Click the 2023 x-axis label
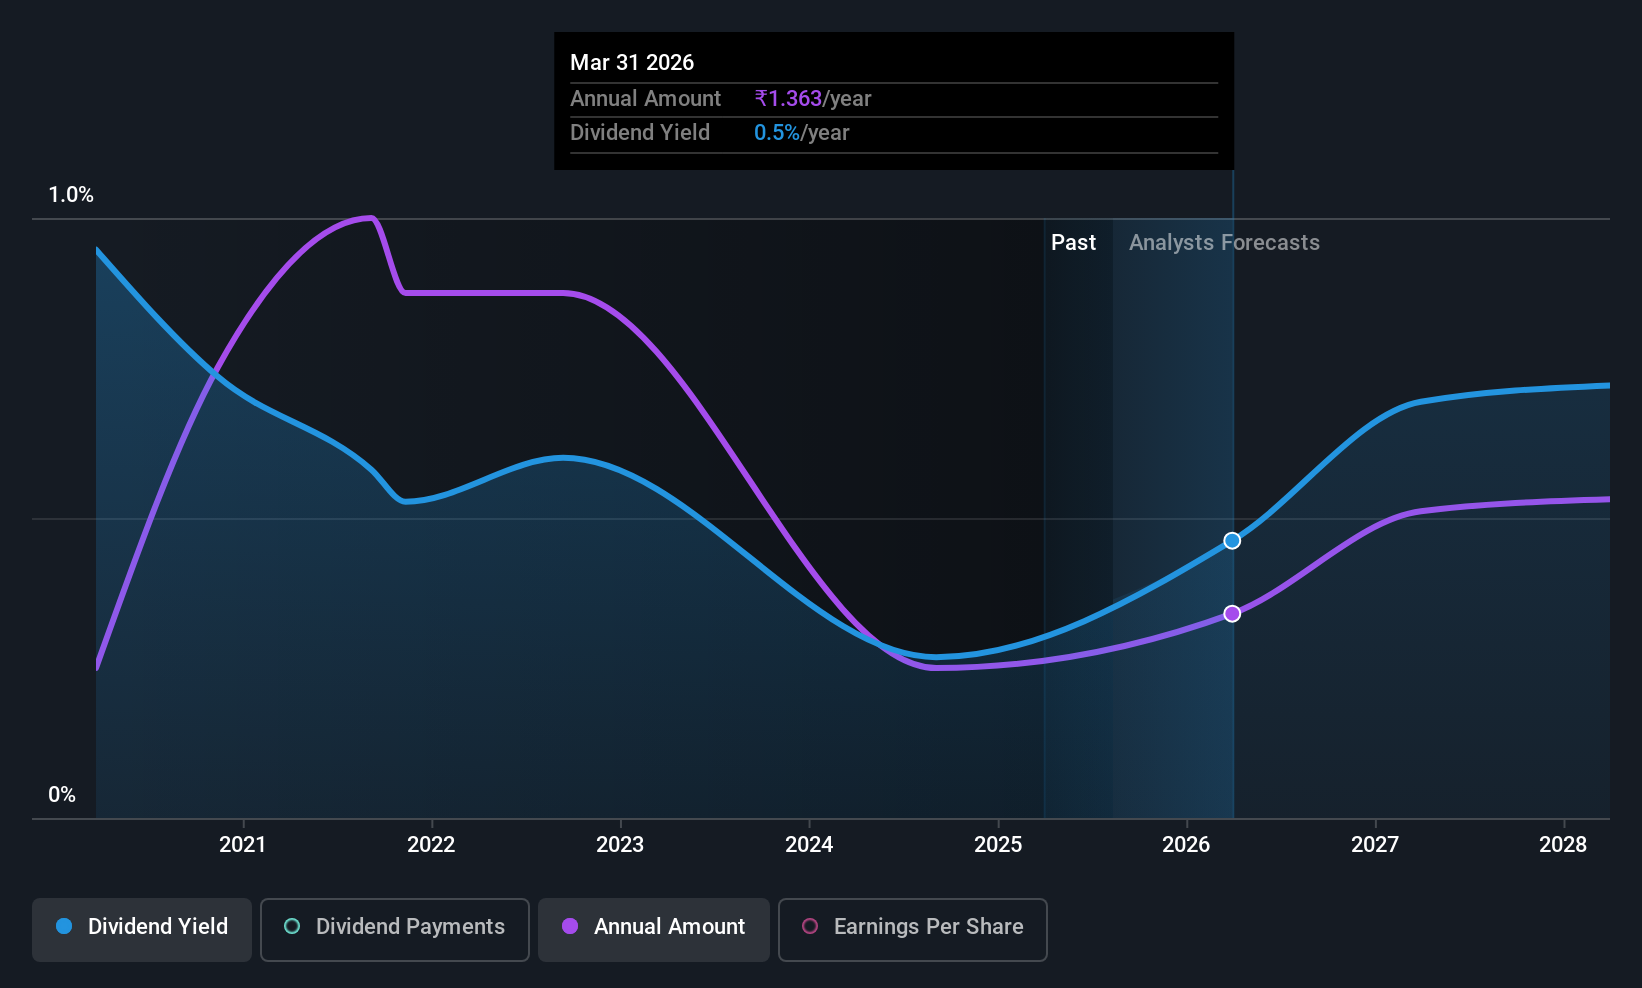This screenshot has width=1642, height=988. point(620,845)
